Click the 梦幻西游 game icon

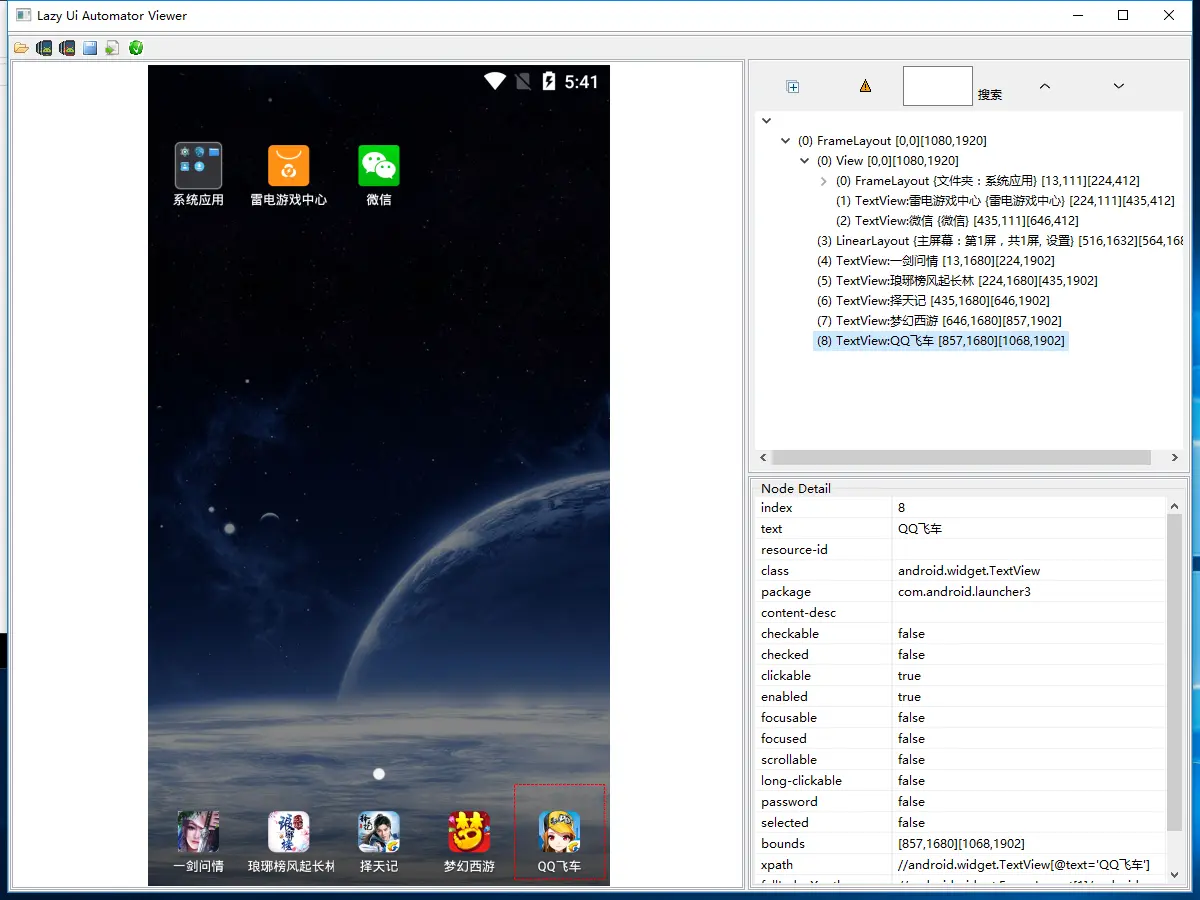(469, 831)
